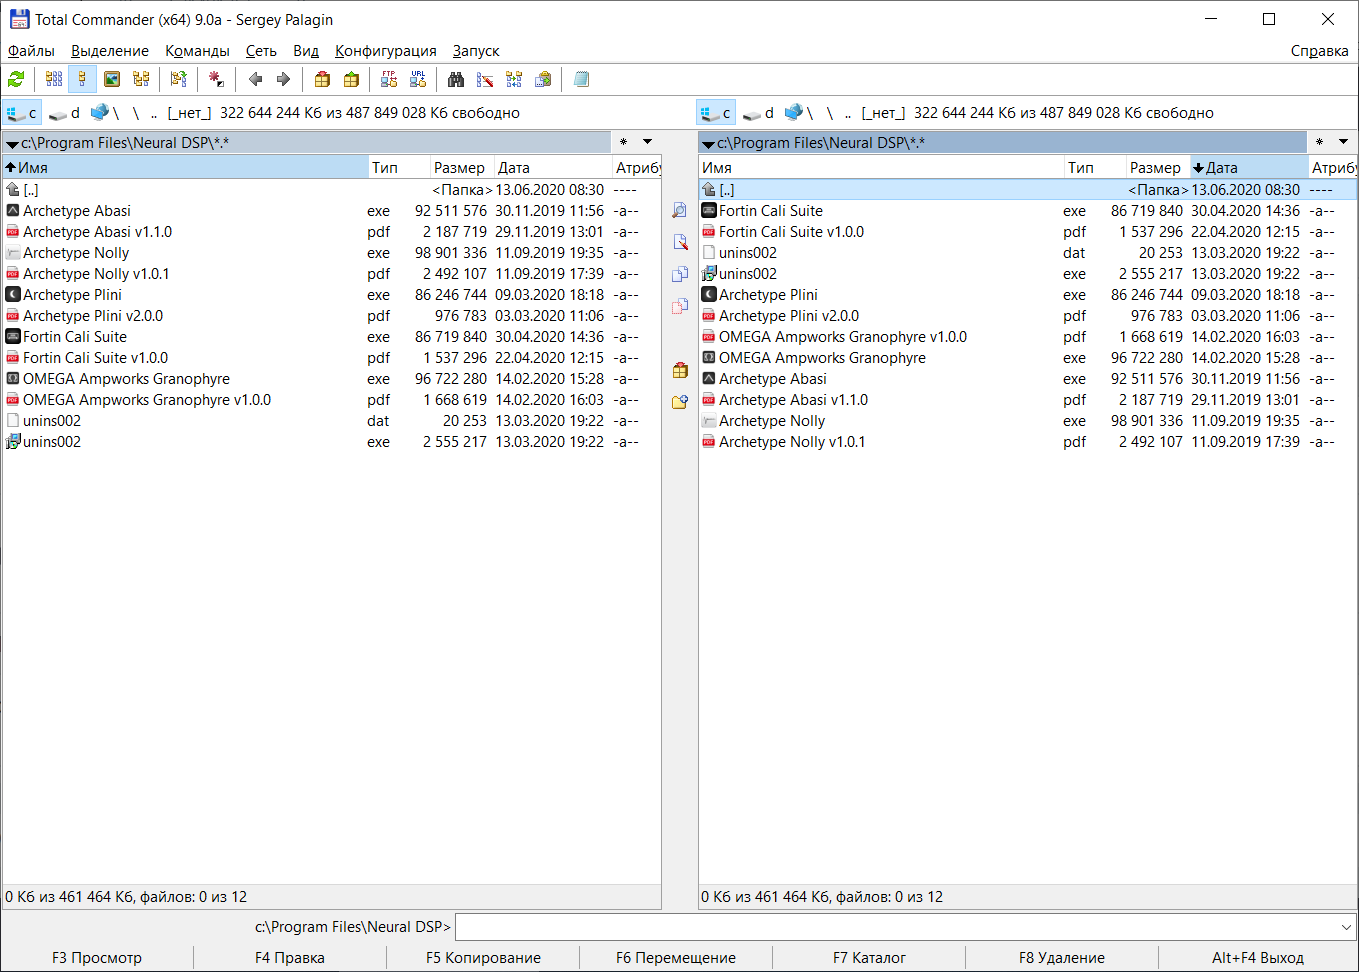Sort left panel by Имя column

click(x=185, y=167)
